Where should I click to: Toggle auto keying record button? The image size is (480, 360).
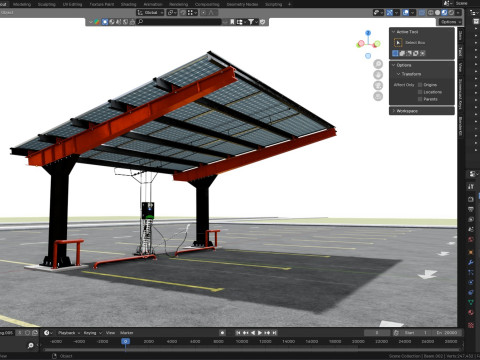click(x=222, y=333)
